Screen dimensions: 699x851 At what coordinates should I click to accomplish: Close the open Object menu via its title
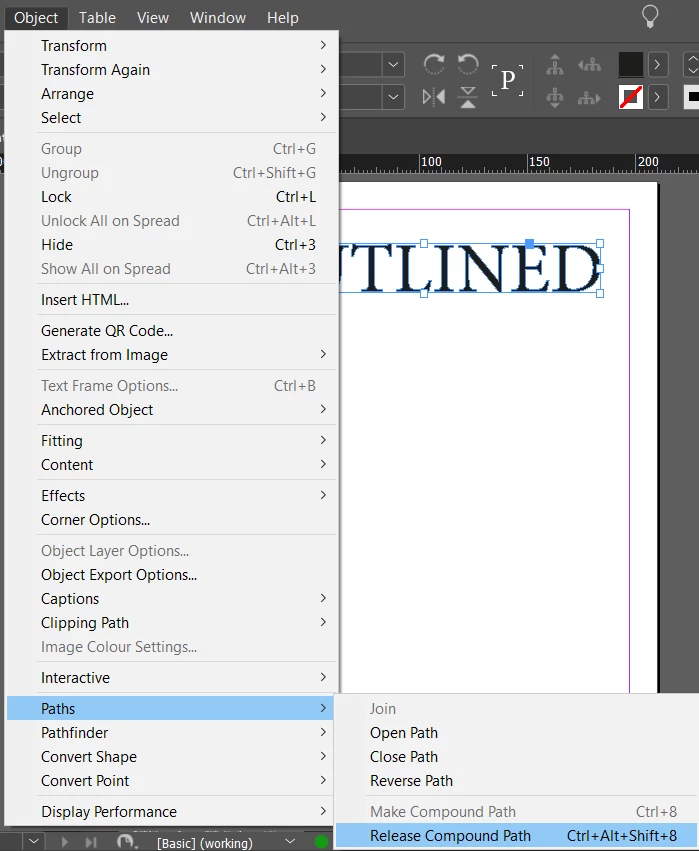[36, 17]
